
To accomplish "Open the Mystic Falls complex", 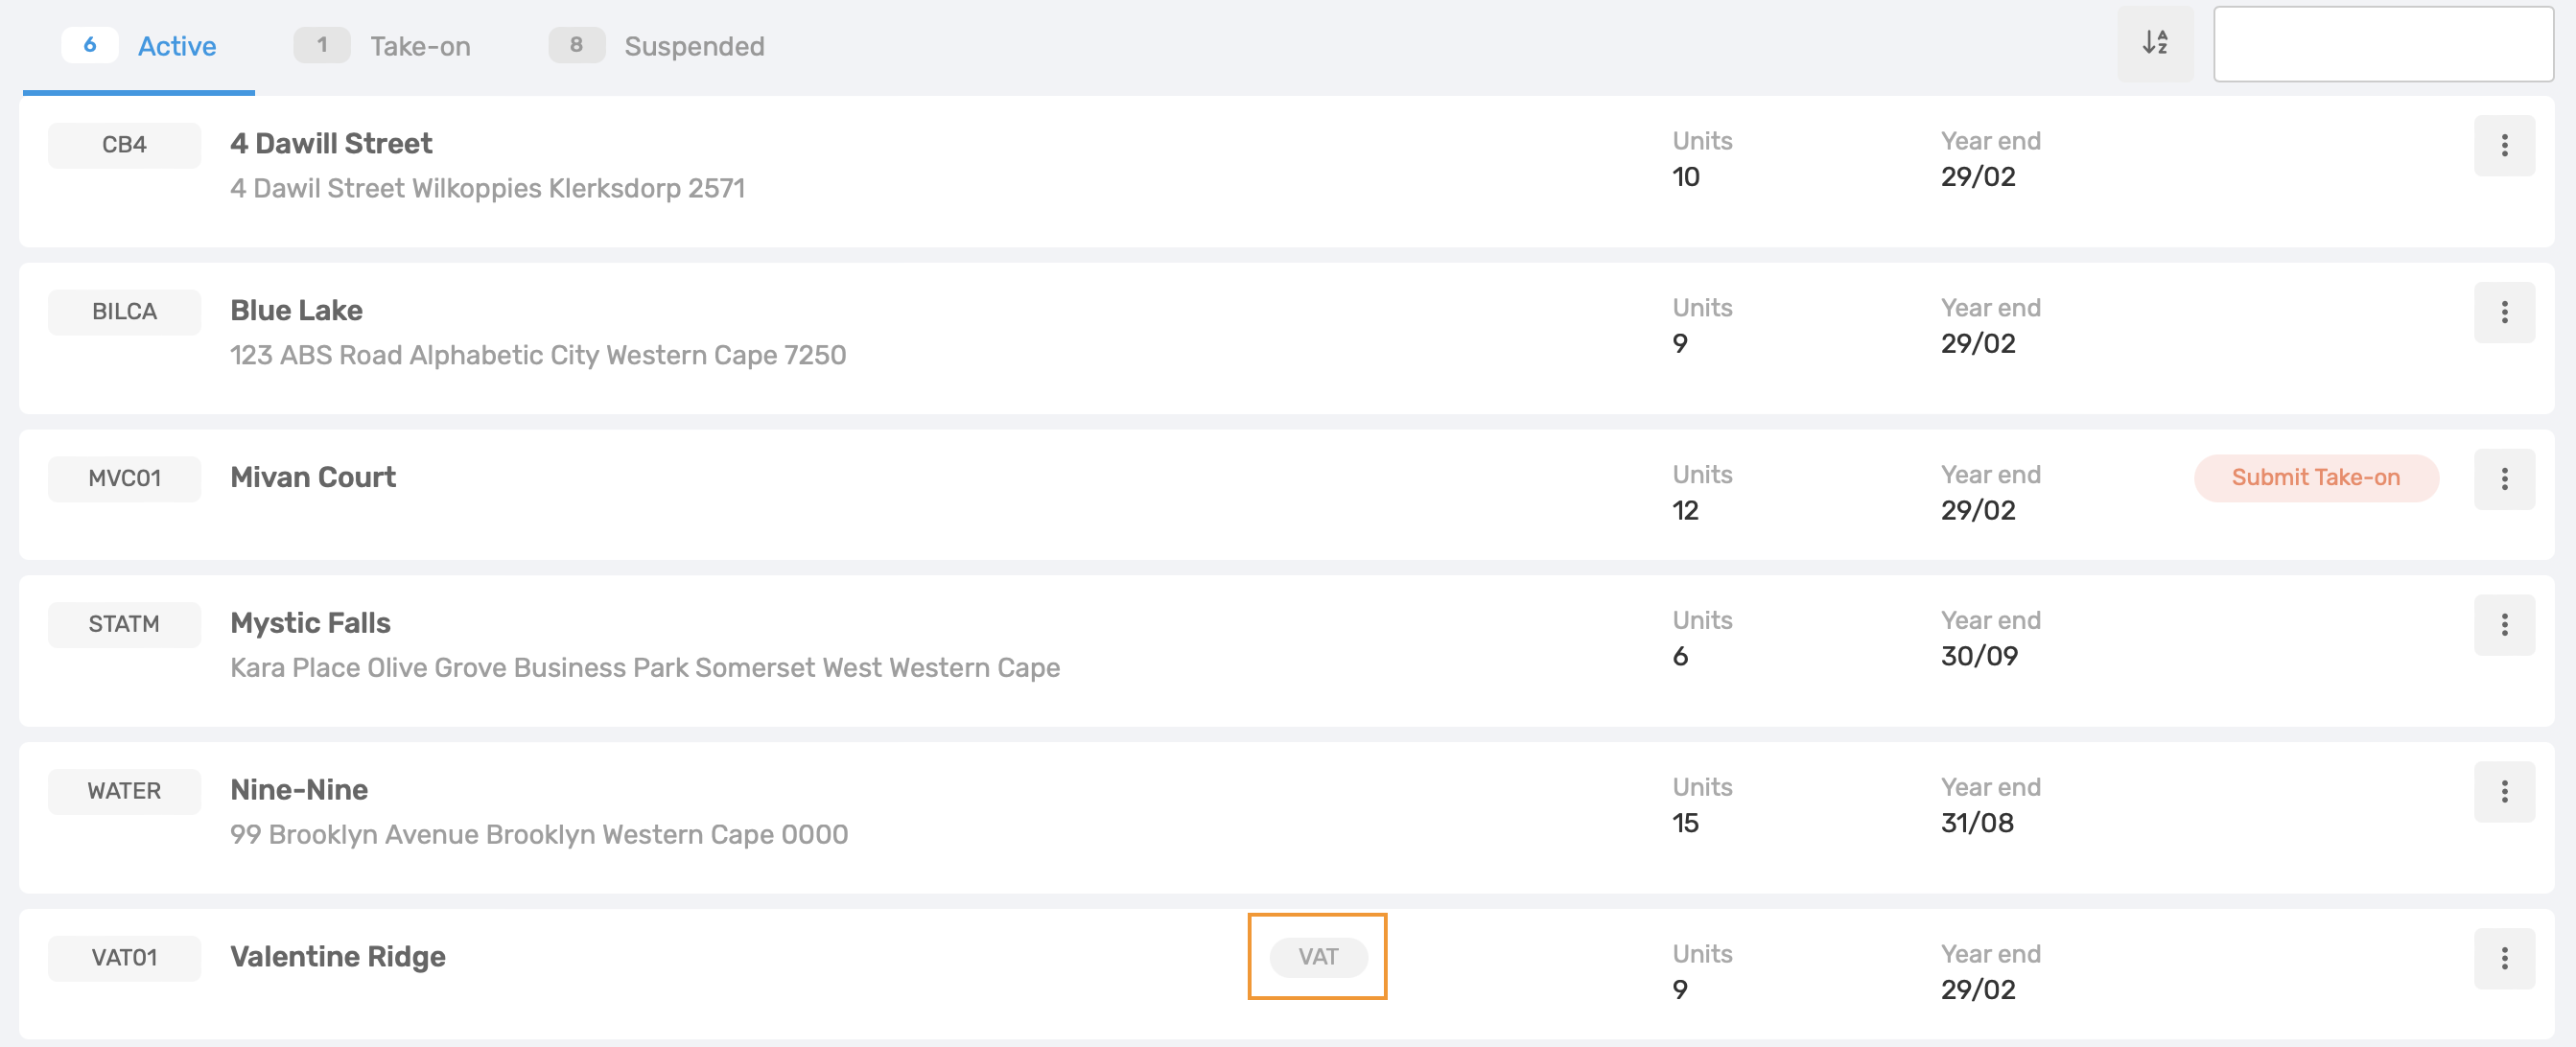I will coord(310,624).
